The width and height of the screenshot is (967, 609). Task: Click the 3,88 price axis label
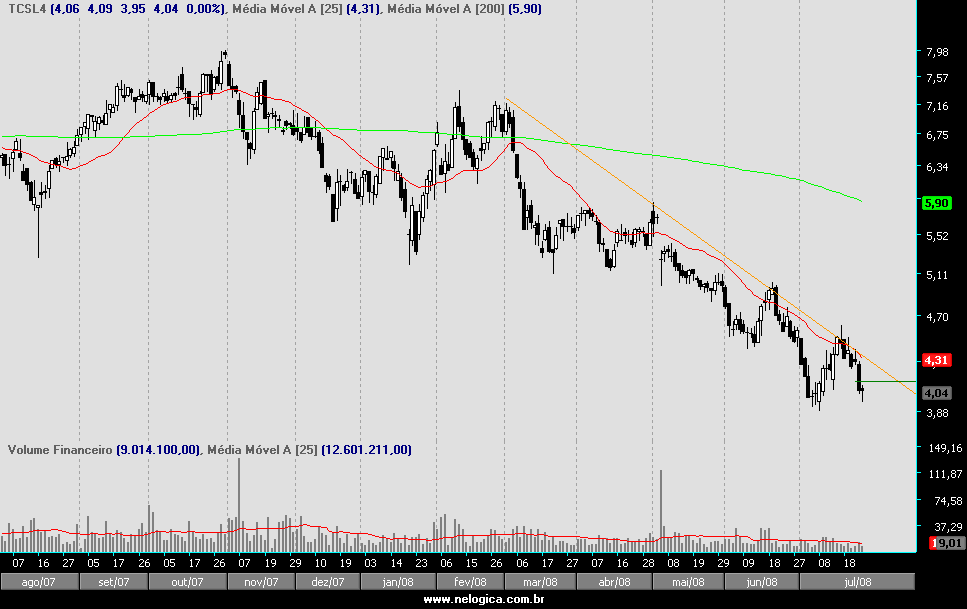click(x=937, y=413)
